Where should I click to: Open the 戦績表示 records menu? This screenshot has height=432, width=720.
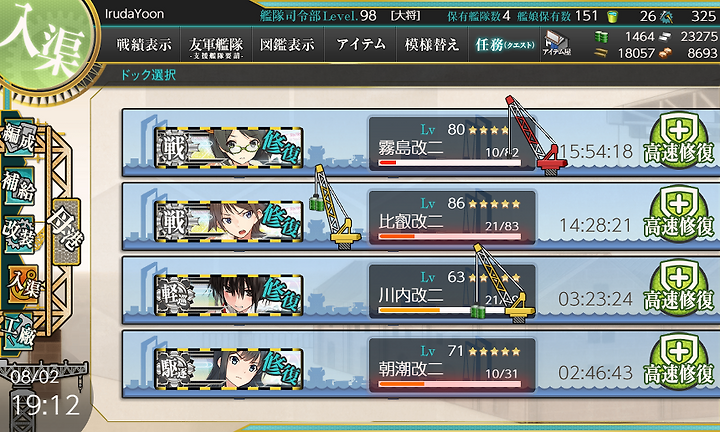[x=144, y=45]
